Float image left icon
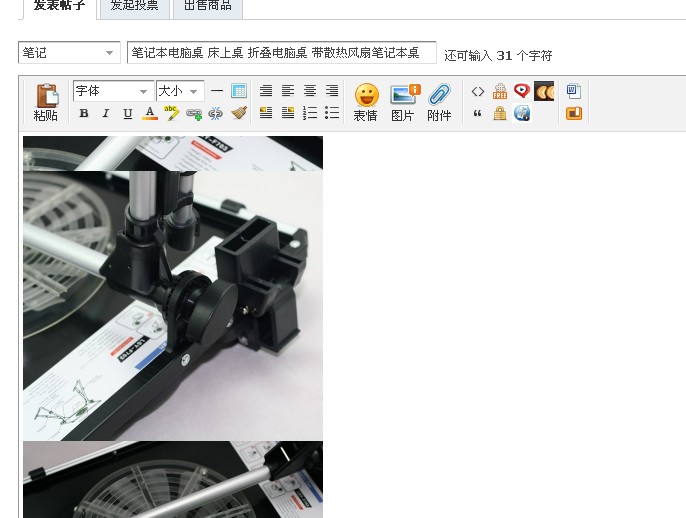Screen dimensions: 686x518 pyautogui.click(x=266, y=113)
